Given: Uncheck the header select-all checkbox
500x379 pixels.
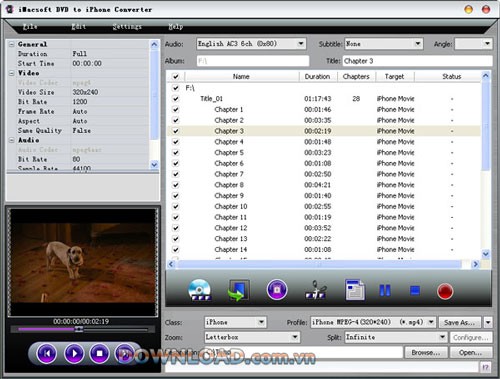Looking at the screenshot, I should pos(175,77).
